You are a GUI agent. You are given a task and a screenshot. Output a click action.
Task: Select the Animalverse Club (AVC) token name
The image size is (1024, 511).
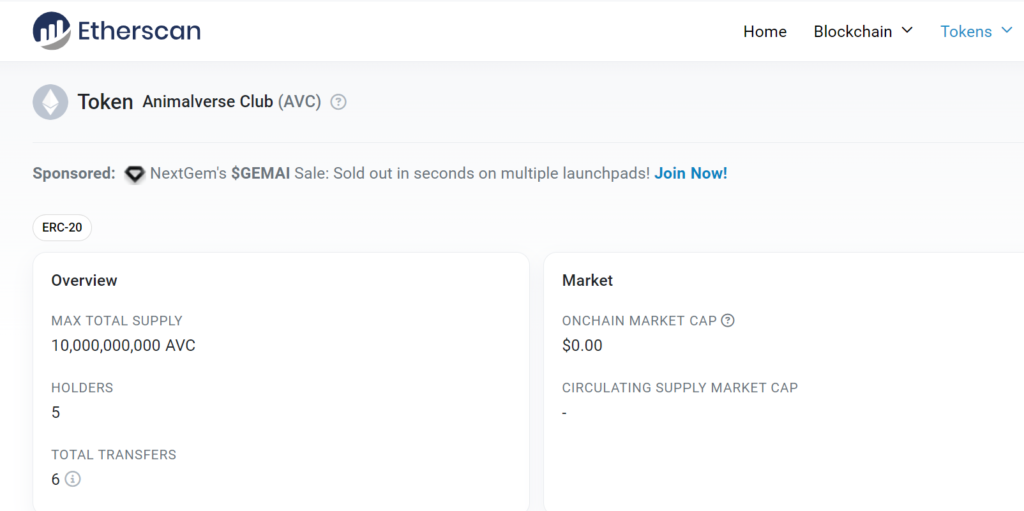click(232, 102)
